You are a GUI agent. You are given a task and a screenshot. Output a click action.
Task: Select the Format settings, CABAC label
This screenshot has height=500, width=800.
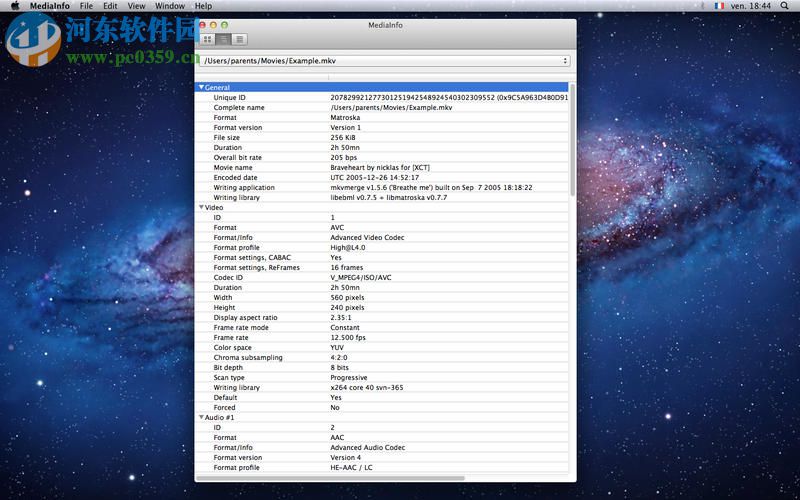click(x=252, y=258)
